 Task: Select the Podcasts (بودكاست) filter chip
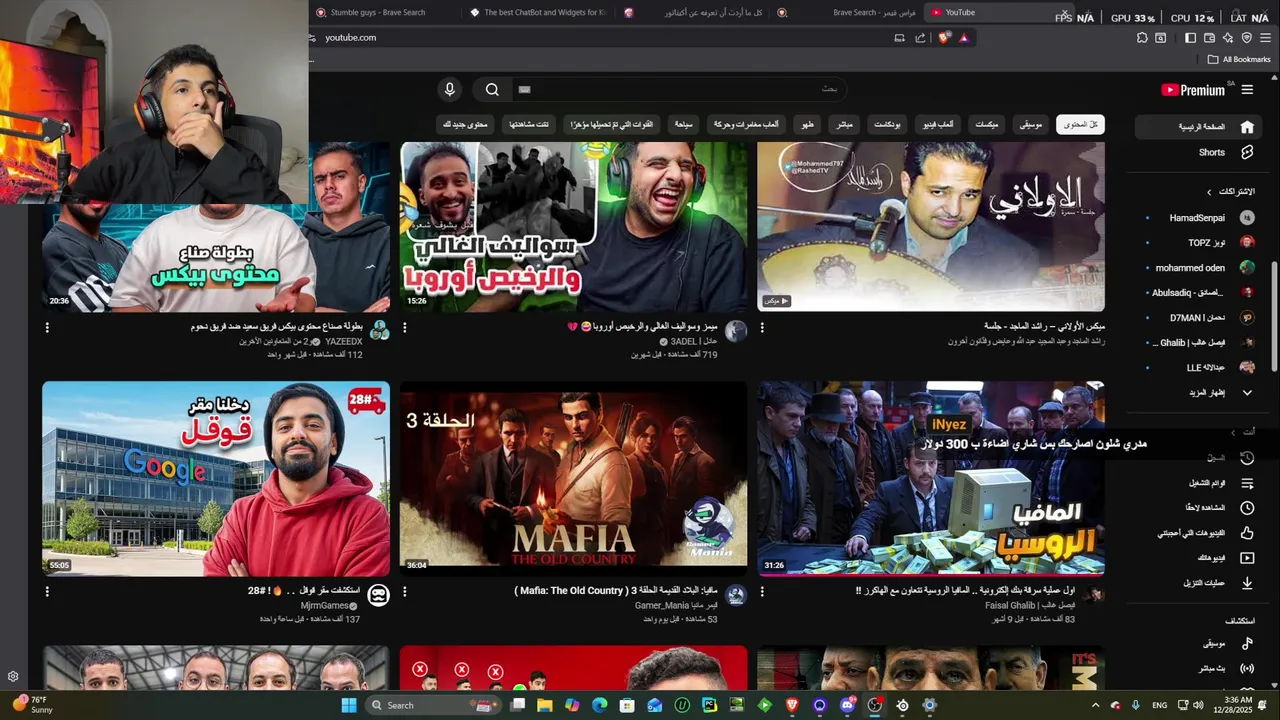click(887, 125)
